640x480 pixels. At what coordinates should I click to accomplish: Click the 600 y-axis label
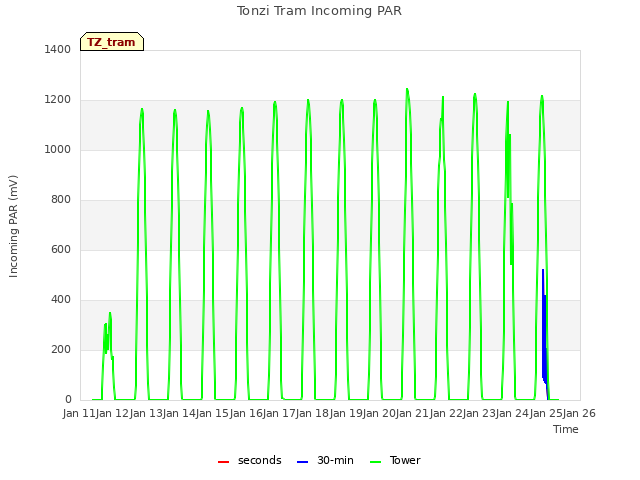tap(61, 250)
